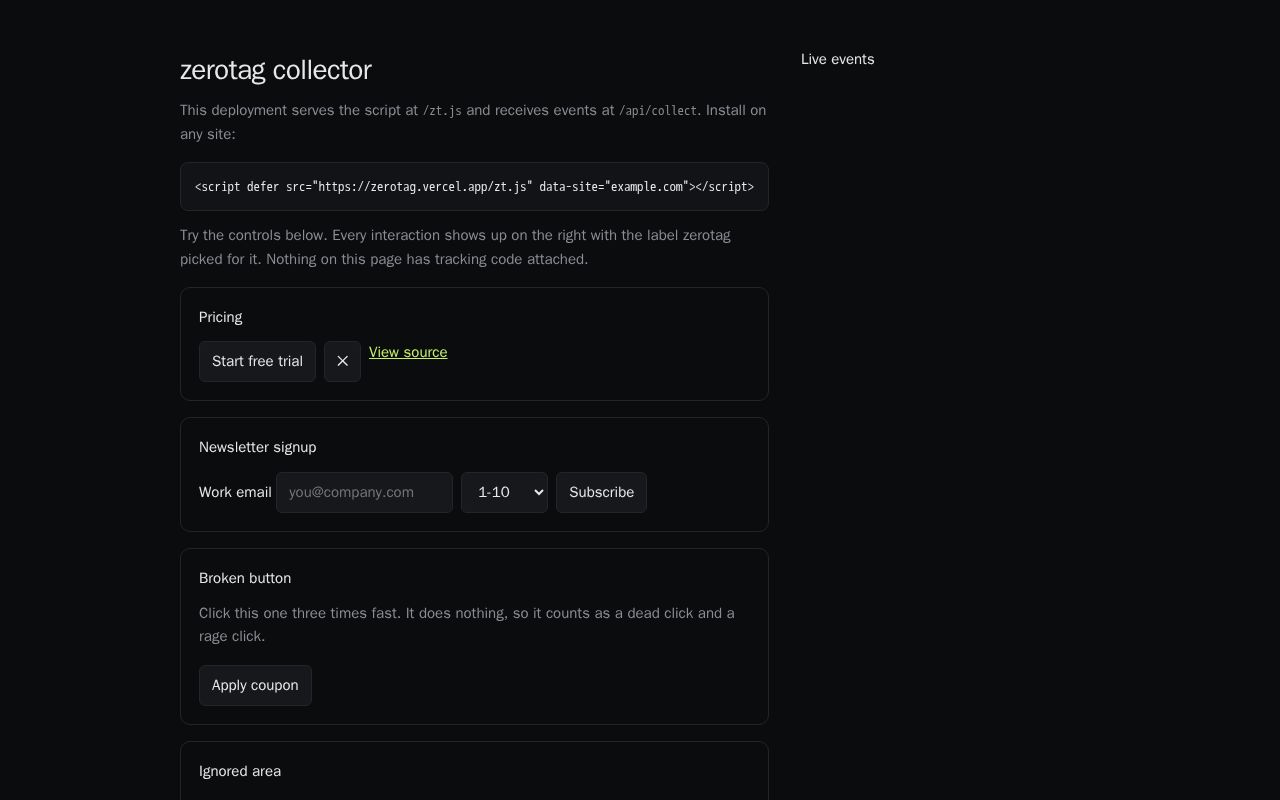Click the Ignored area card title
This screenshot has width=1280, height=800.
[240, 771]
